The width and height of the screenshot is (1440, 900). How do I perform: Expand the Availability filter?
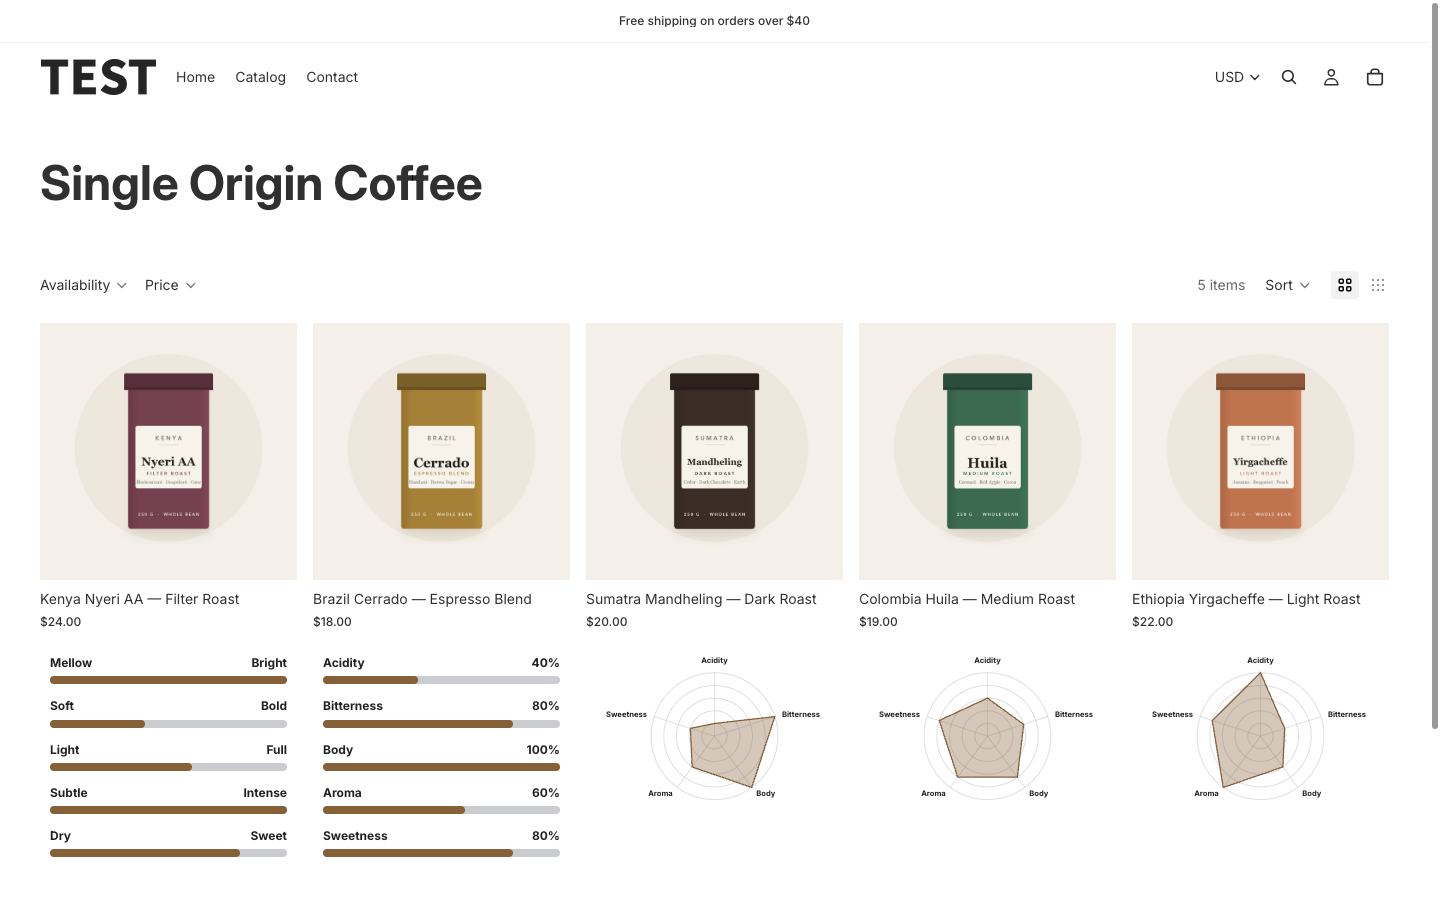pos(83,285)
